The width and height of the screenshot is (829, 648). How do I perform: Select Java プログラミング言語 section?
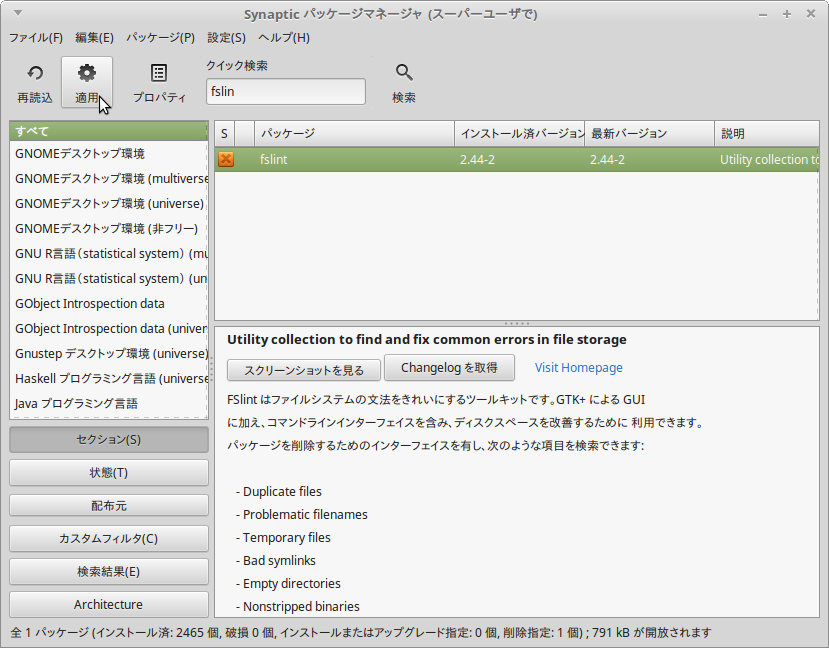point(108,403)
